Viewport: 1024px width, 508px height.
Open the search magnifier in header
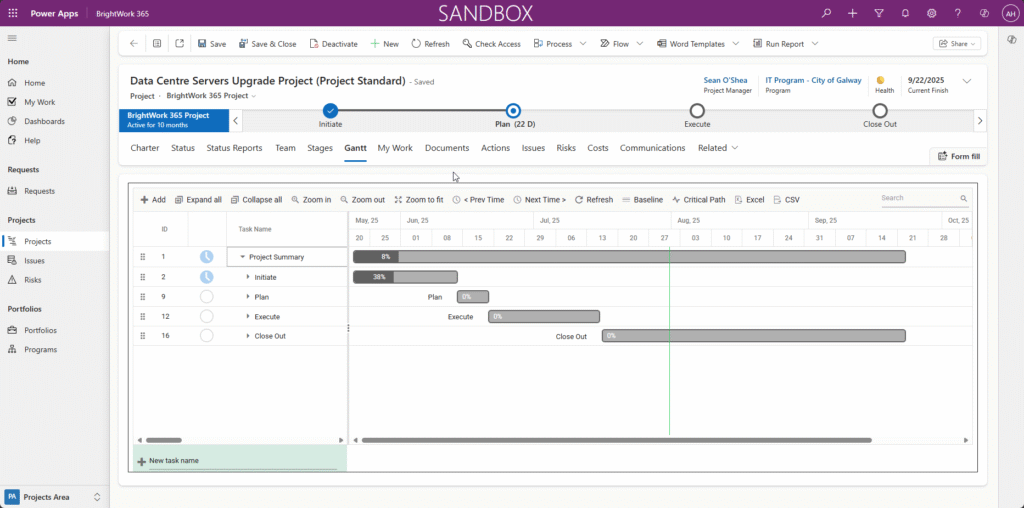[x=826, y=13]
